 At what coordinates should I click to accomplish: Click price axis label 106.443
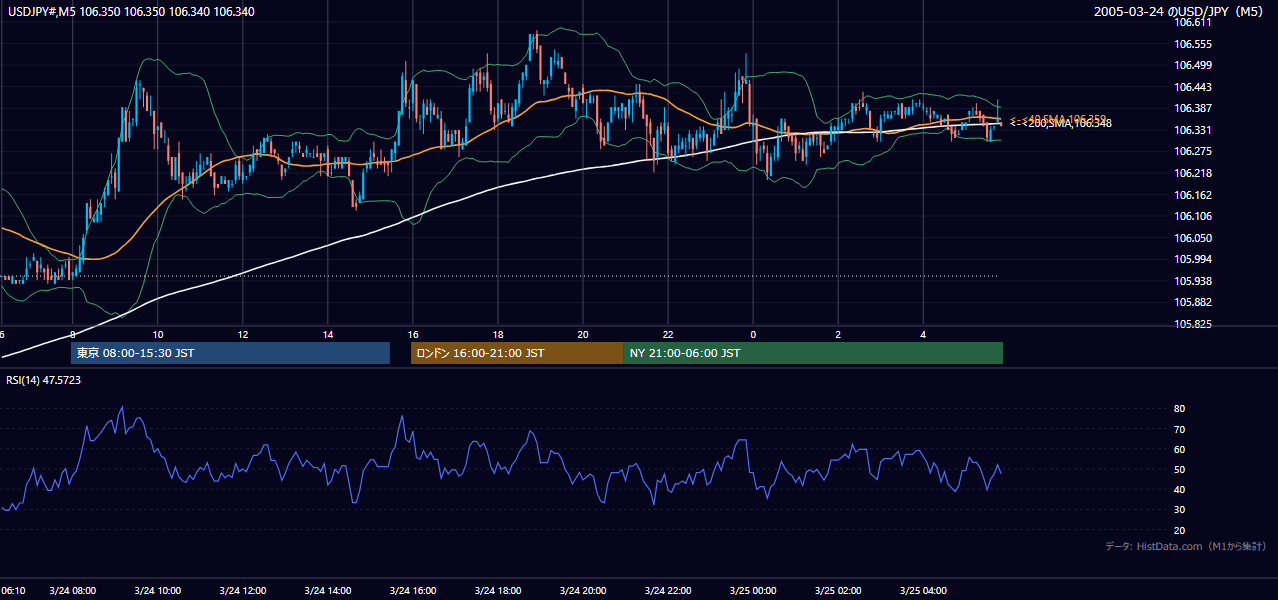tap(1193, 87)
